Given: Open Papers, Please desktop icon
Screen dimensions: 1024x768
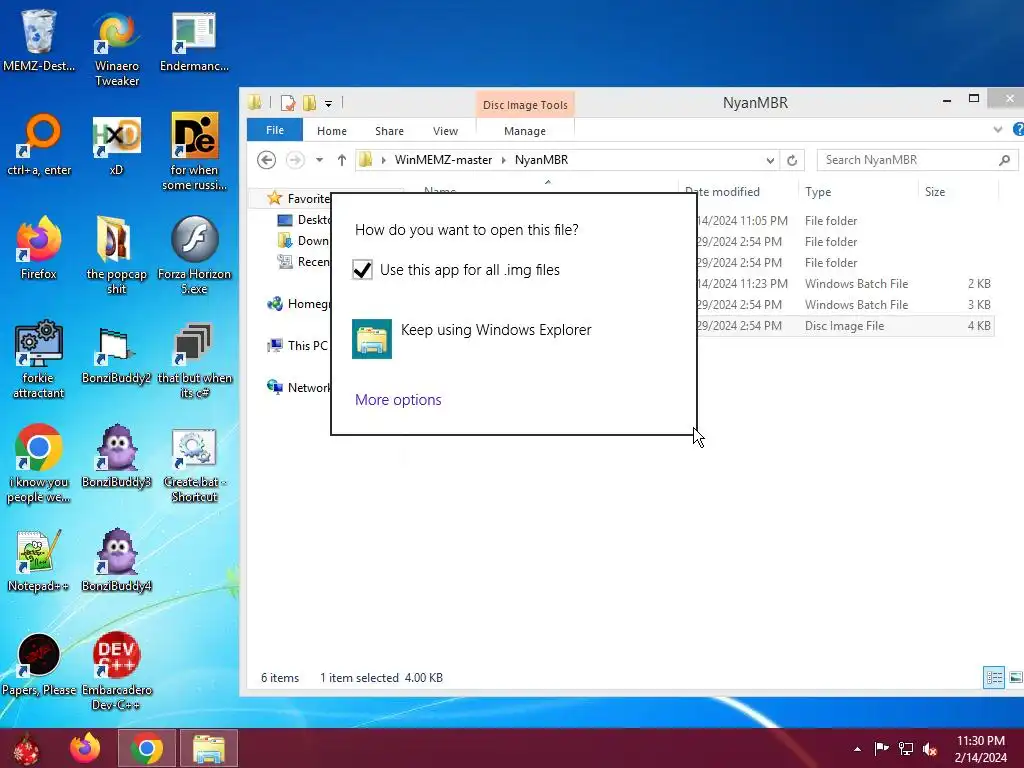Looking at the screenshot, I should 39,664.
